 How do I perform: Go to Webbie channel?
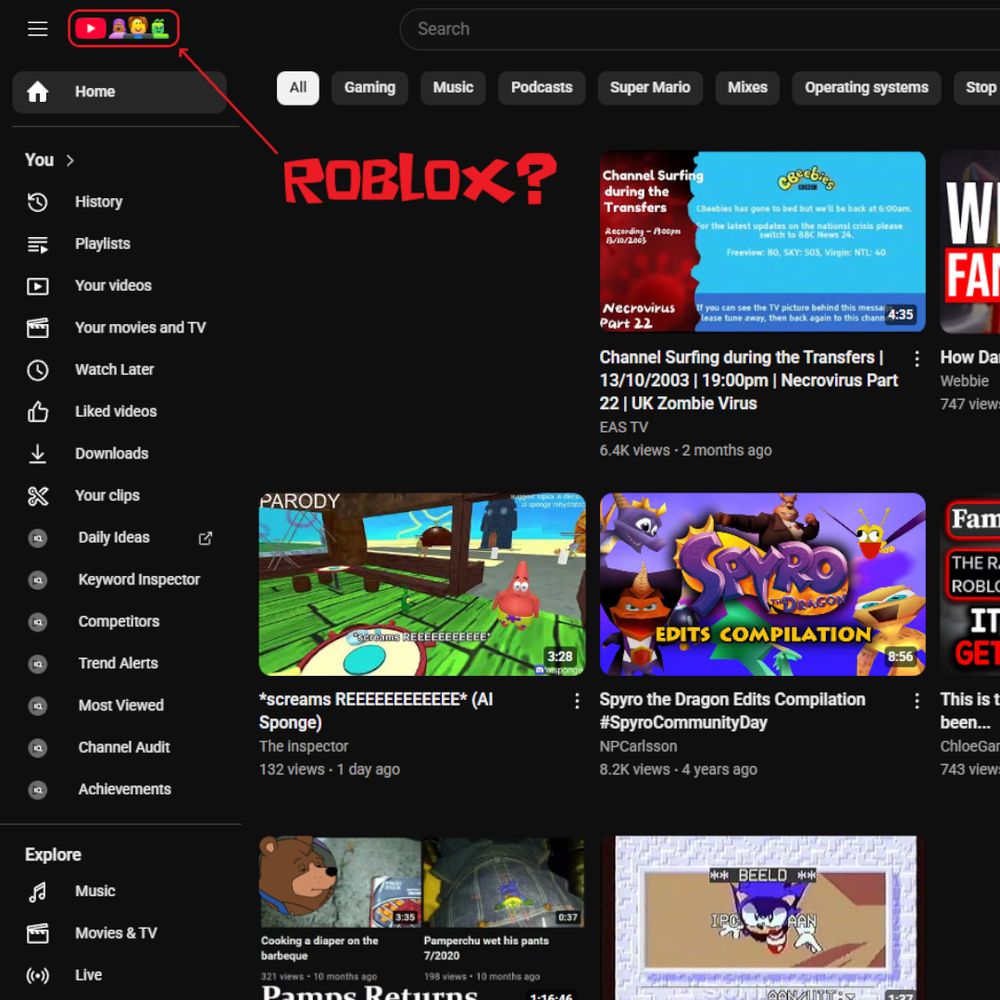(x=964, y=381)
